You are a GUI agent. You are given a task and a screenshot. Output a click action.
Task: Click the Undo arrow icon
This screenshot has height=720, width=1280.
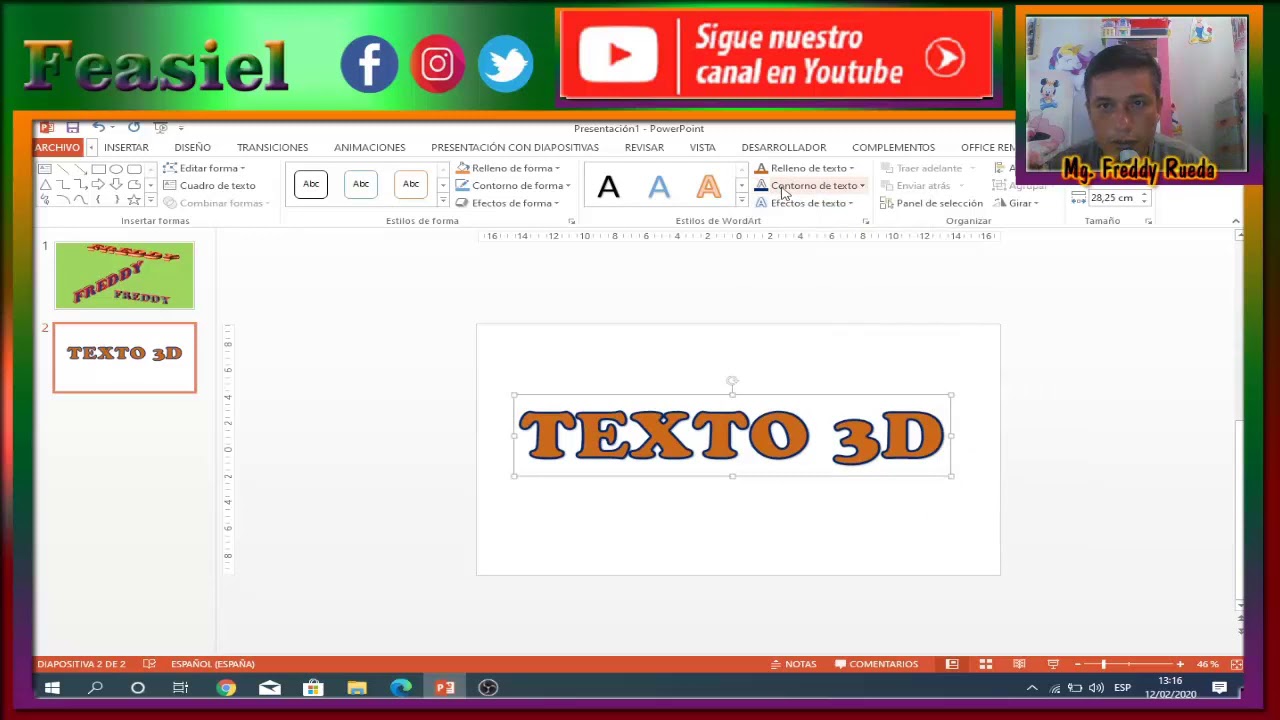(x=98, y=128)
